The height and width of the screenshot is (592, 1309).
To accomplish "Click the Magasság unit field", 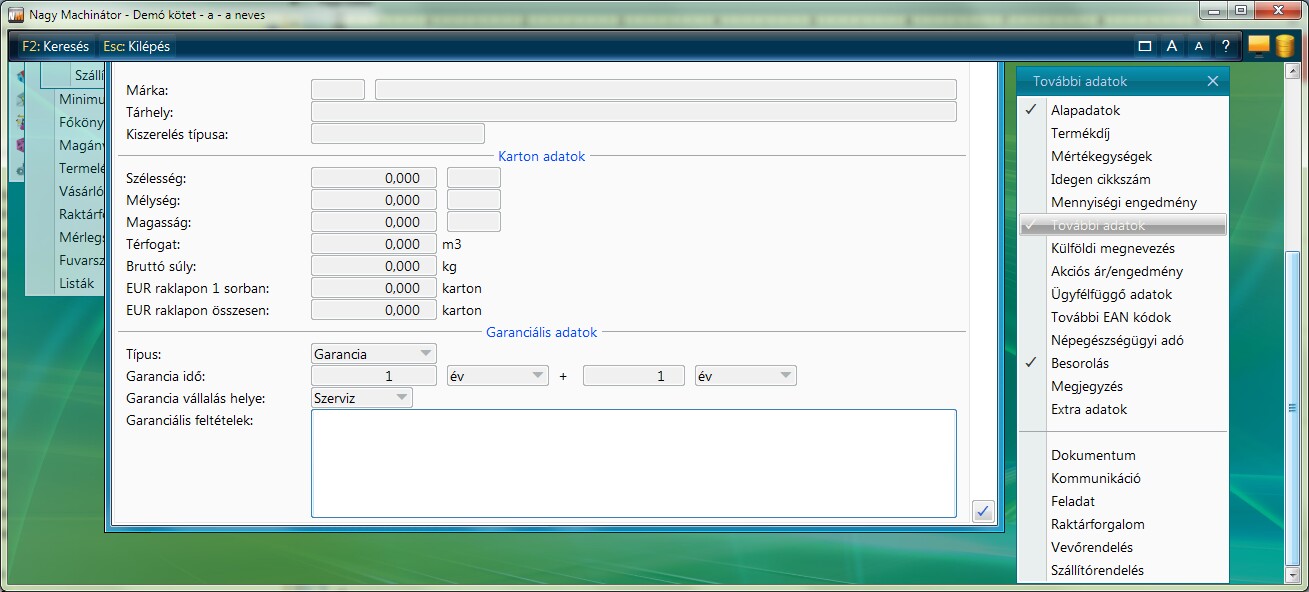I will (x=474, y=222).
